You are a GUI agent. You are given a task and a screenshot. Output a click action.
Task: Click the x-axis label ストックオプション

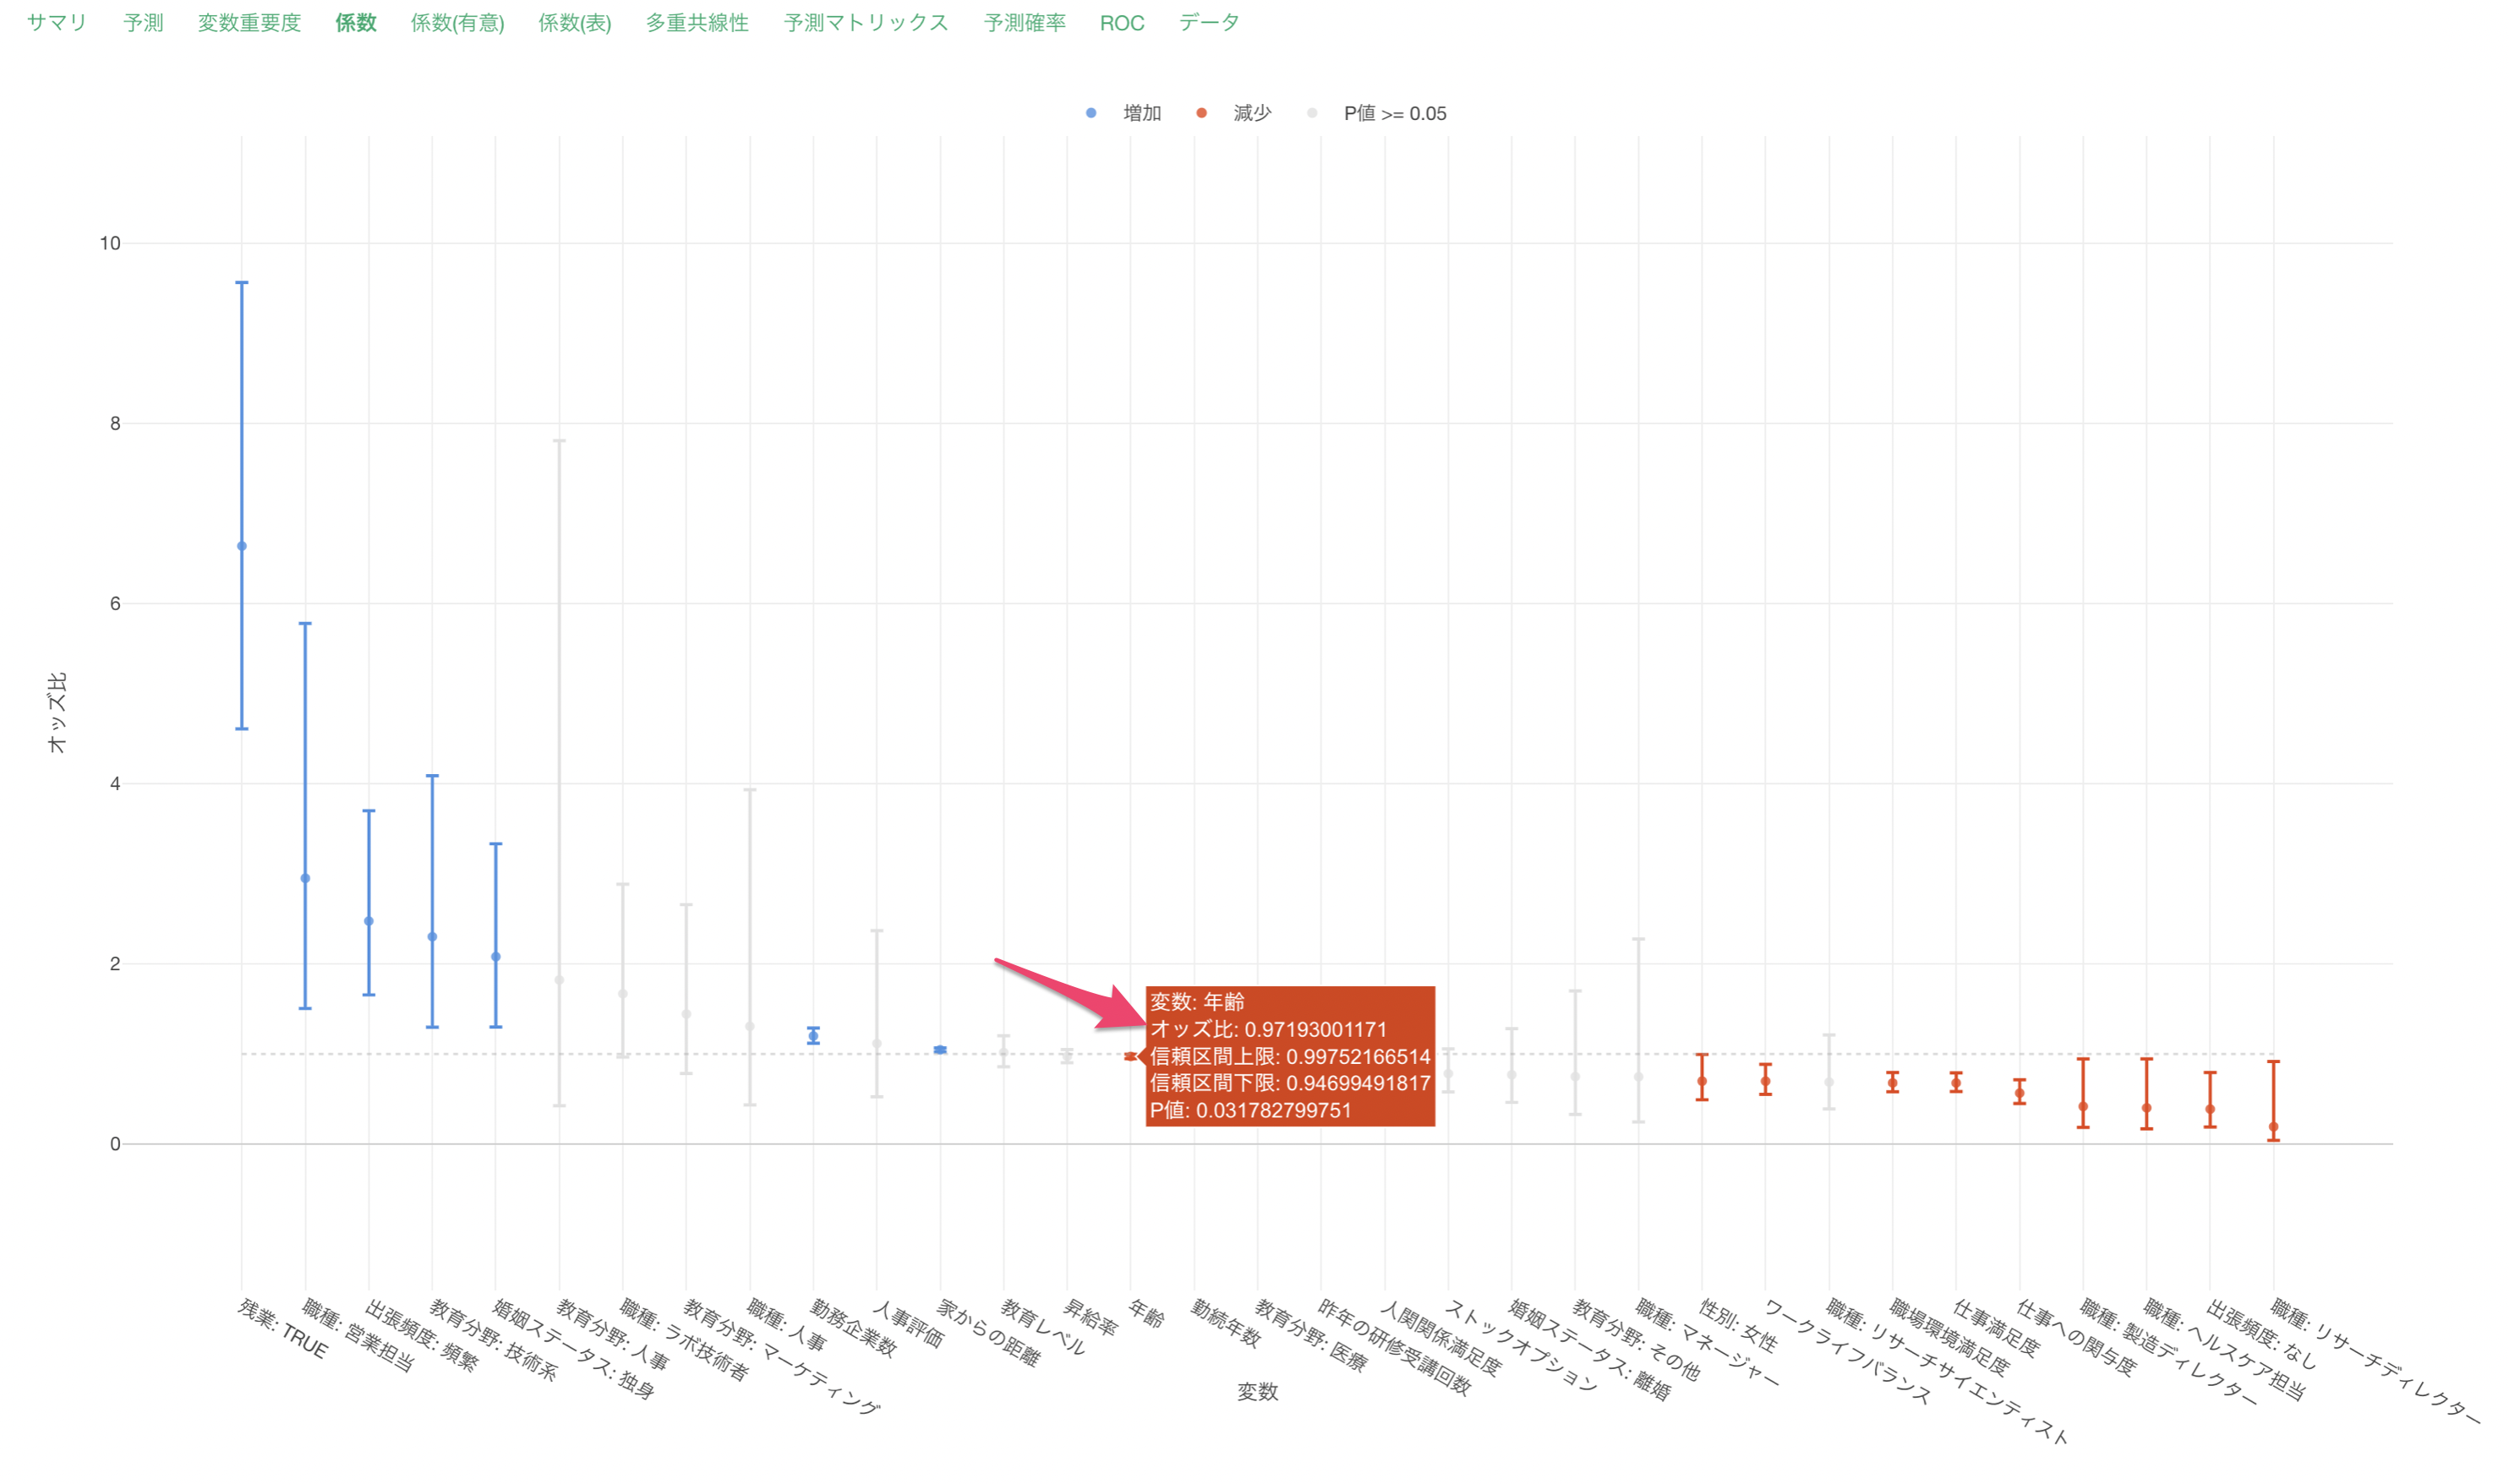pyautogui.click(x=1521, y=1345)
